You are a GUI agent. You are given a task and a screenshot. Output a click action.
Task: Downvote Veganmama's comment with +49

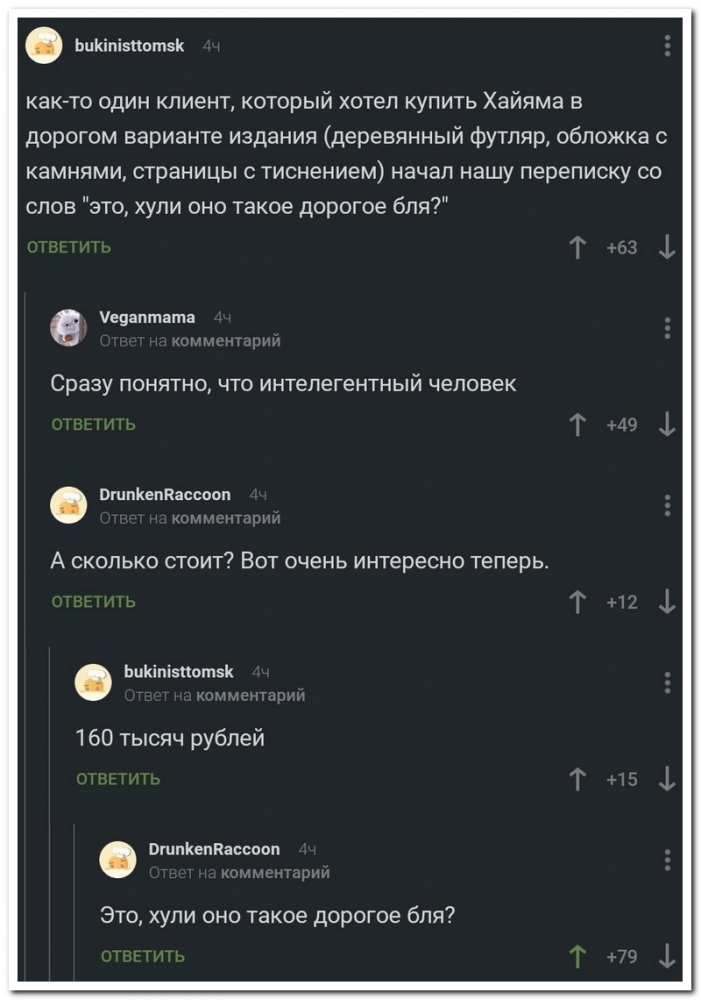[x=668, y=425]
